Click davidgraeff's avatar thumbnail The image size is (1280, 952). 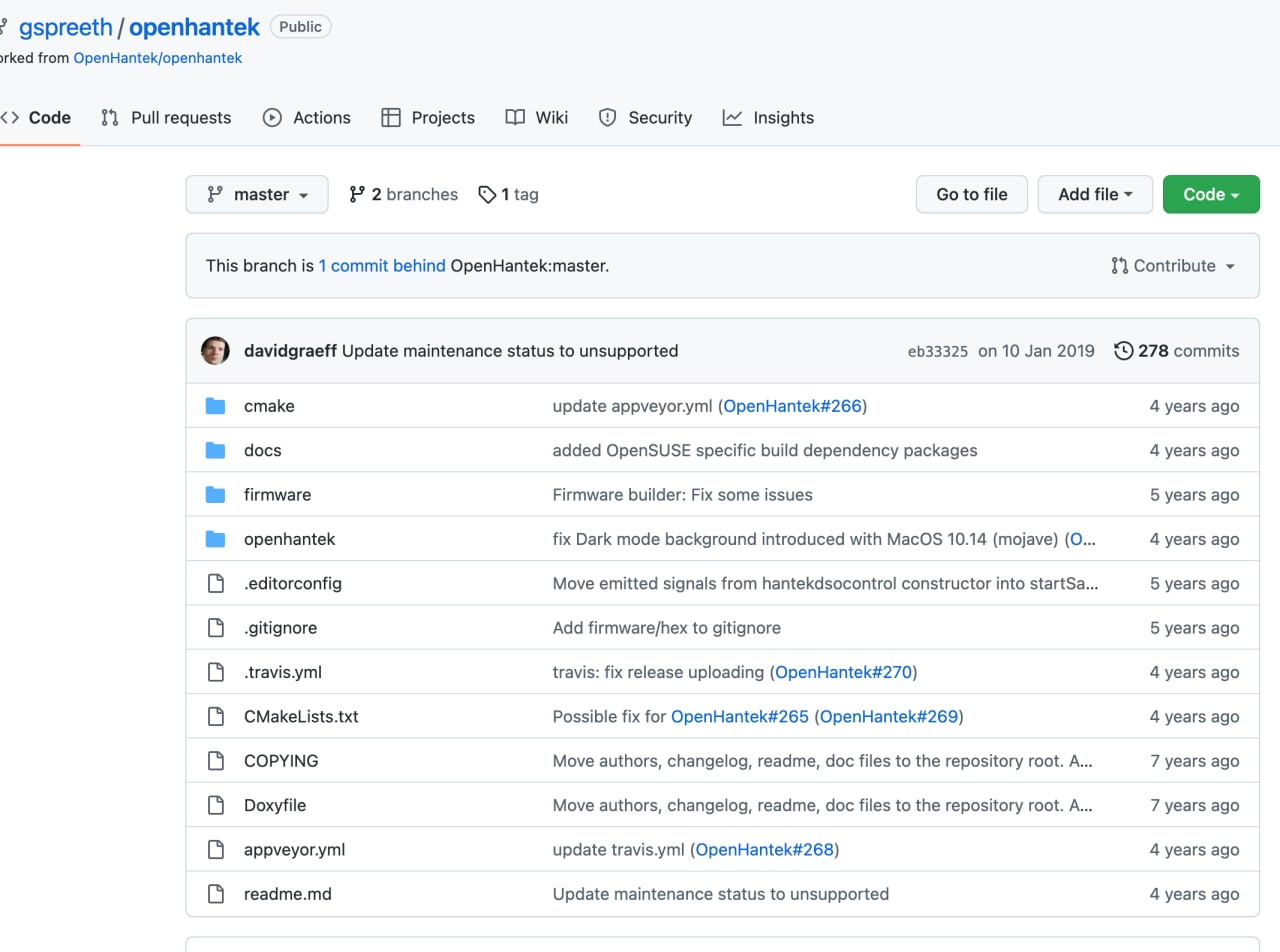tap(215, 351)
